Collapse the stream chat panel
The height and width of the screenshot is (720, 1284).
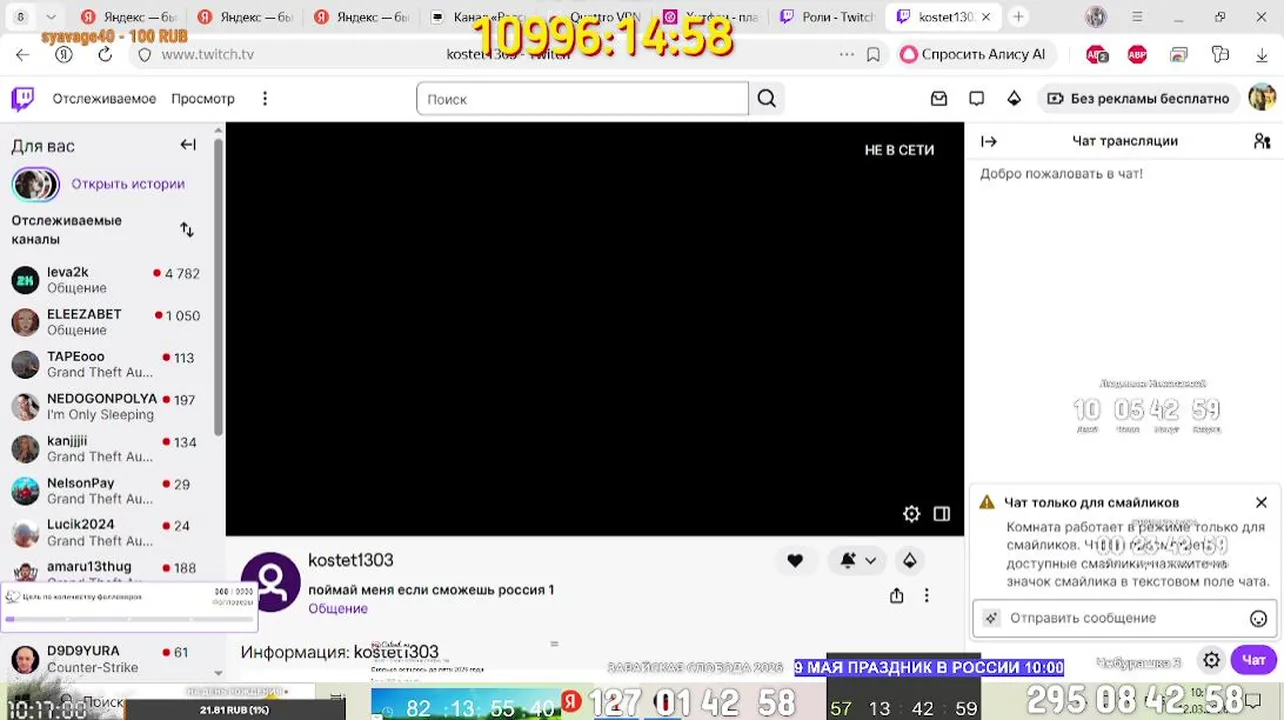[989, 141]
